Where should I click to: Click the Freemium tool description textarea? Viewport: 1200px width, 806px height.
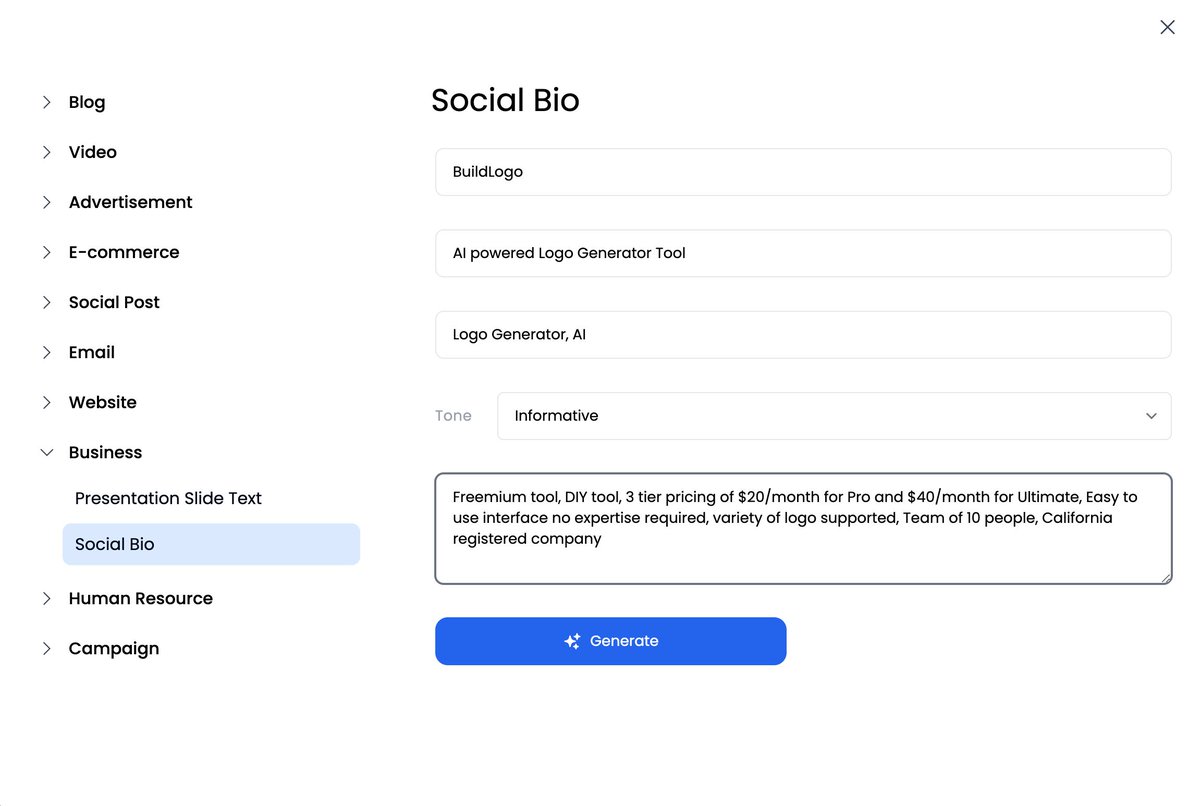(803, 528)
